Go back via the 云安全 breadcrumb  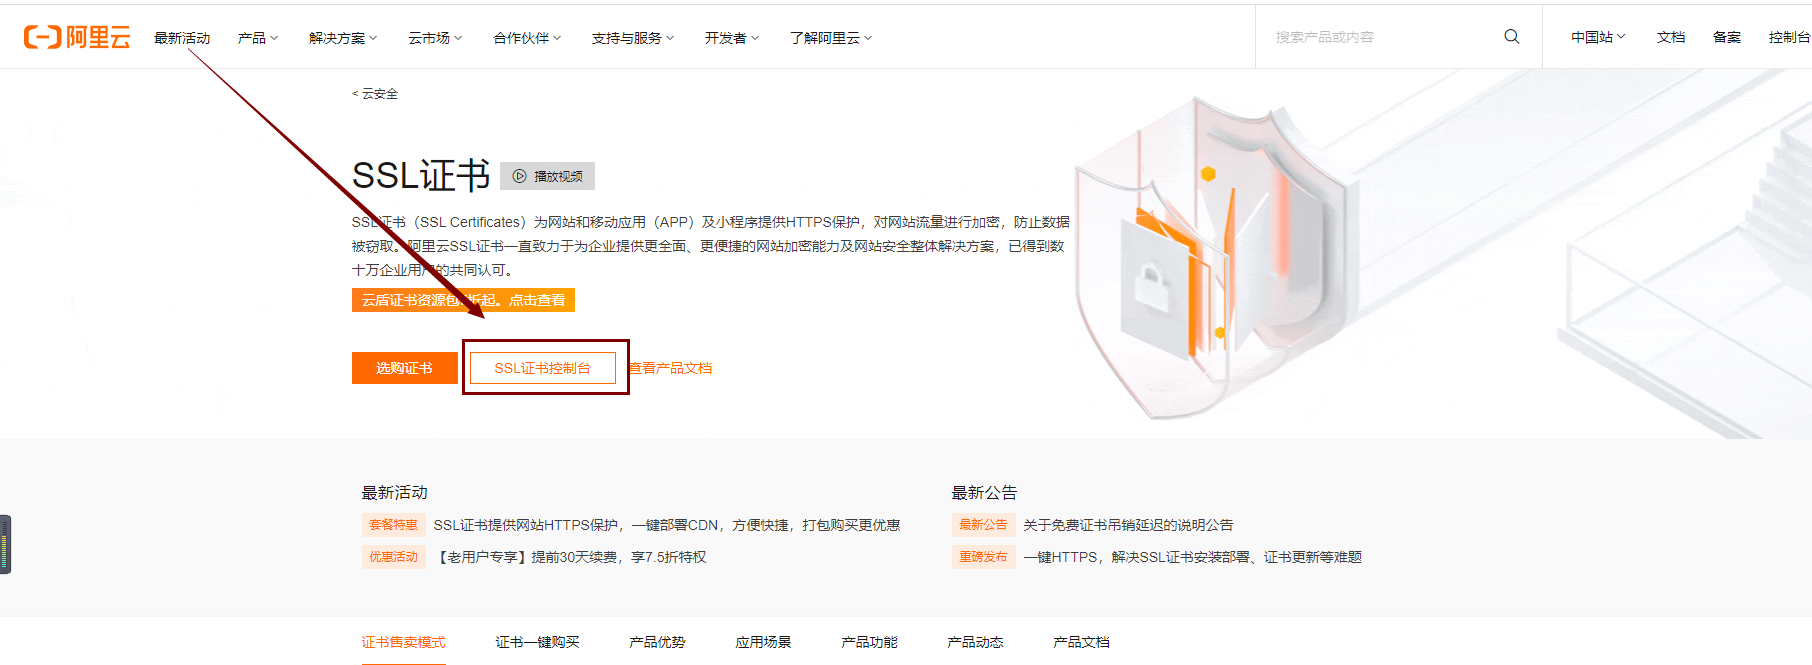pyautogui.click(x=376, y=94)
